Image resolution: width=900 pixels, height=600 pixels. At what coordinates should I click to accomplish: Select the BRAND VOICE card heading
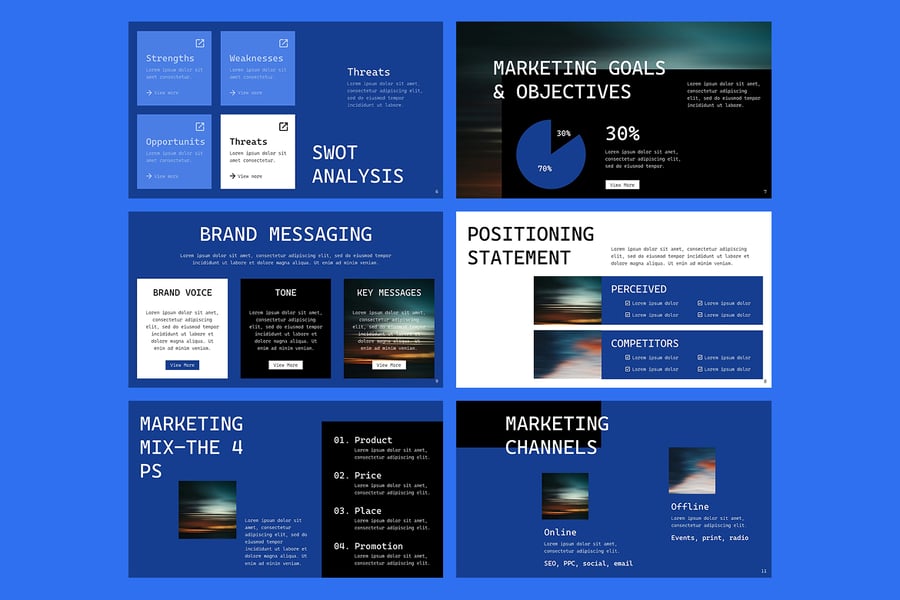182,293
